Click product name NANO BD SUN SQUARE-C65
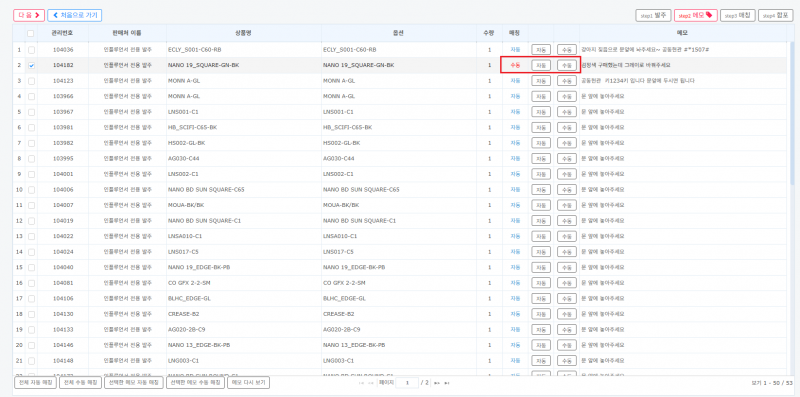800x397 pixels. [206, 189]
